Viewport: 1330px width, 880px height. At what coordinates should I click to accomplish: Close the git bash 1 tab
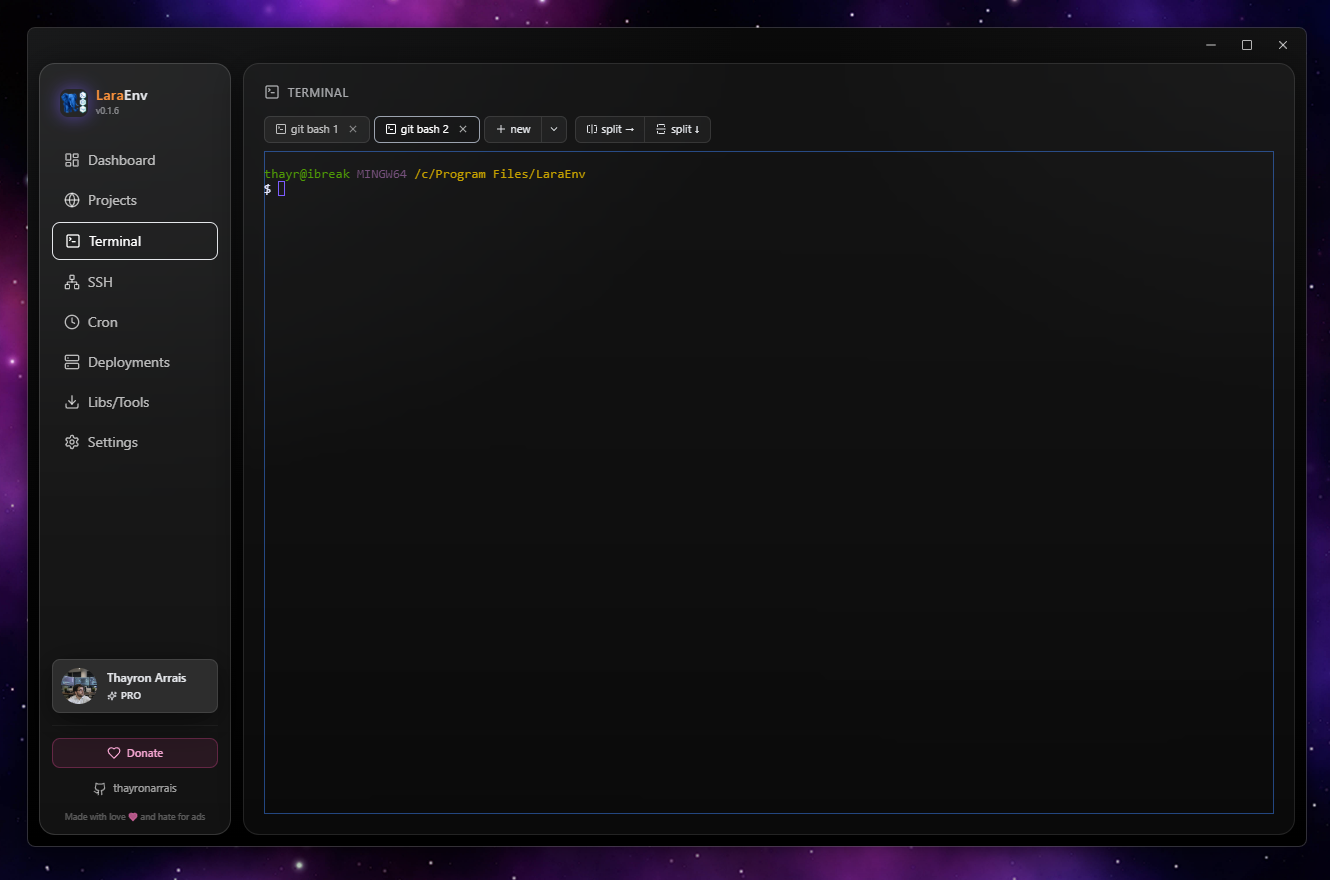[353, 129]
